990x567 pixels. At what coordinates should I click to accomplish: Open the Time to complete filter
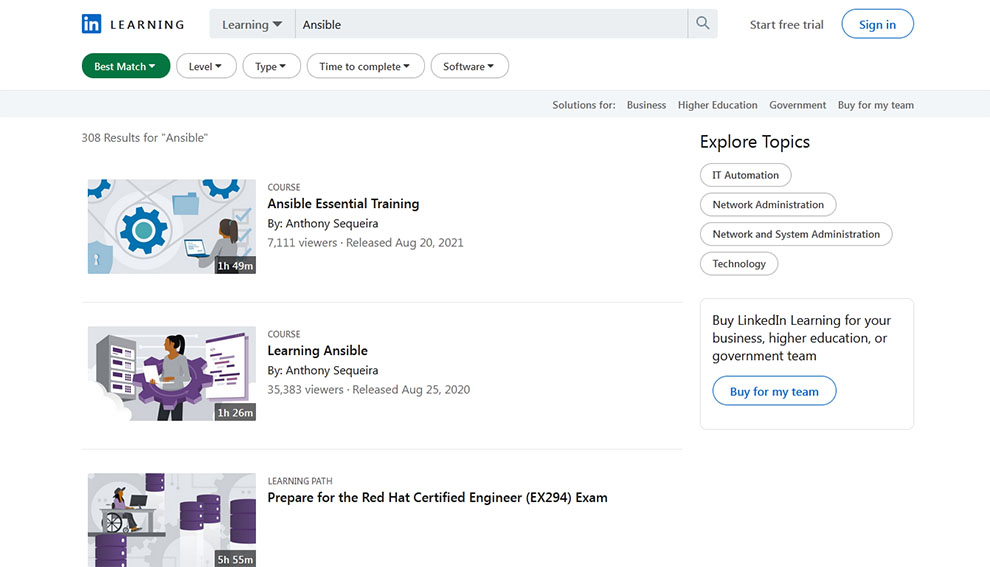pyautogui.click(x=366, y=66)
